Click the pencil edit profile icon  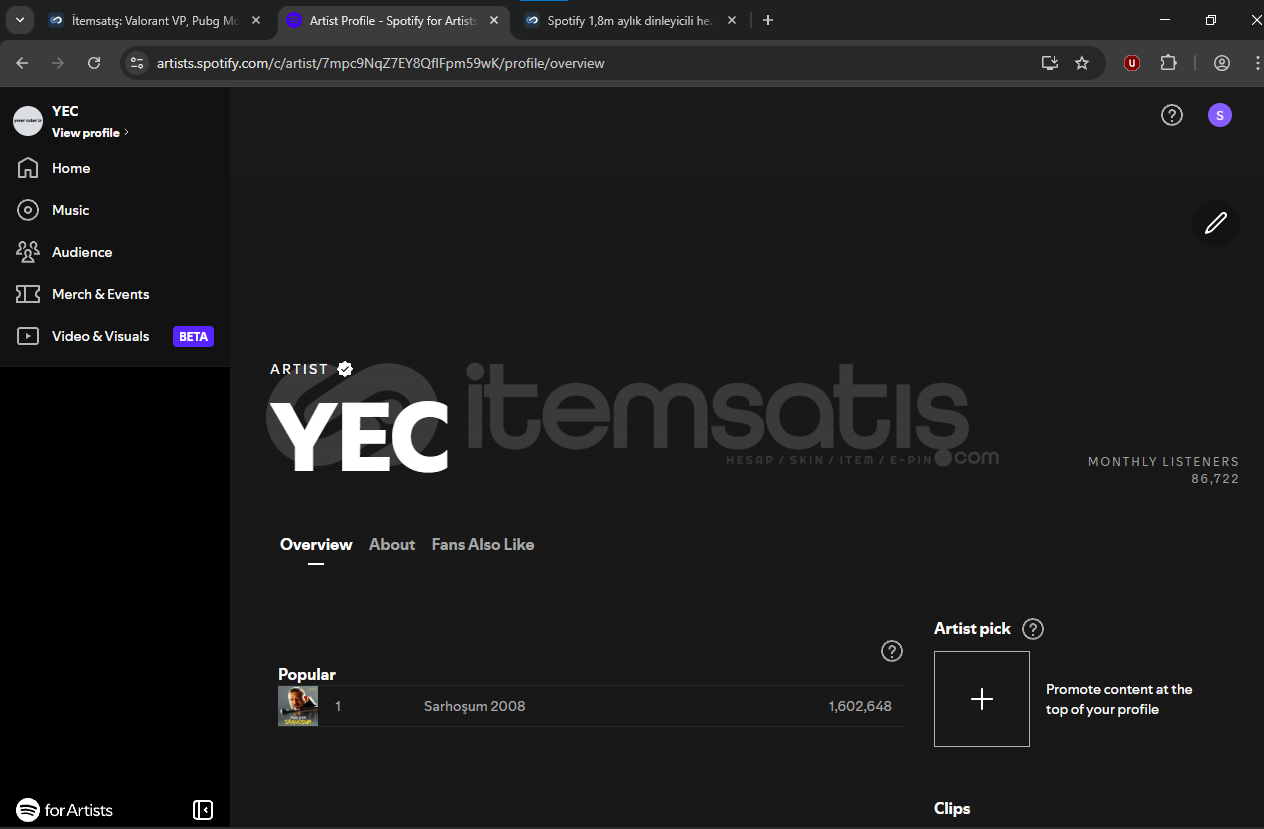(x=1215, y=223)
